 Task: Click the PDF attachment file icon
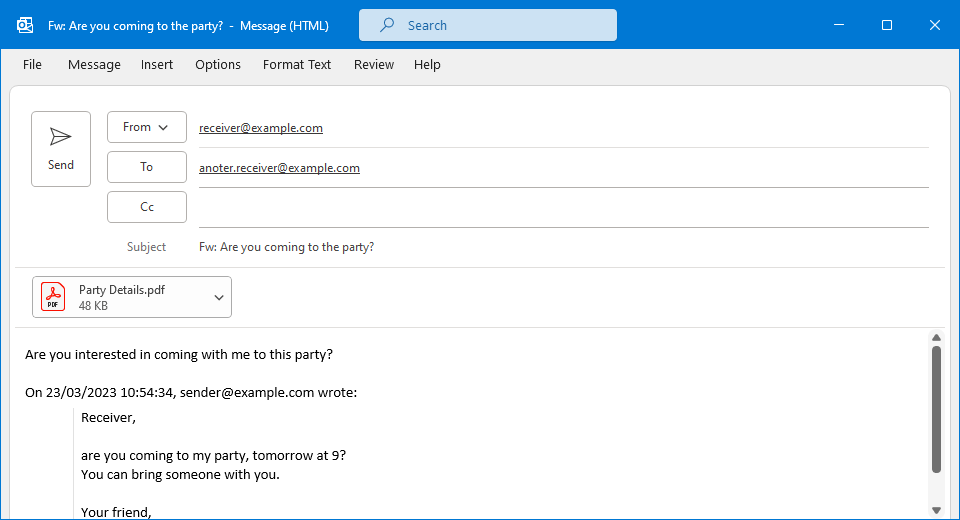click(x=53, y=297)
